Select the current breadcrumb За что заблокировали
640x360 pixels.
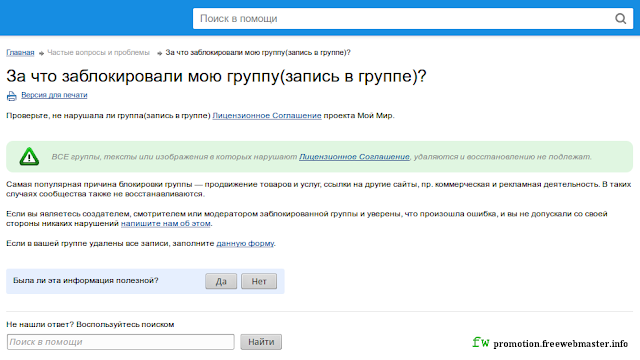click(258, 53)
